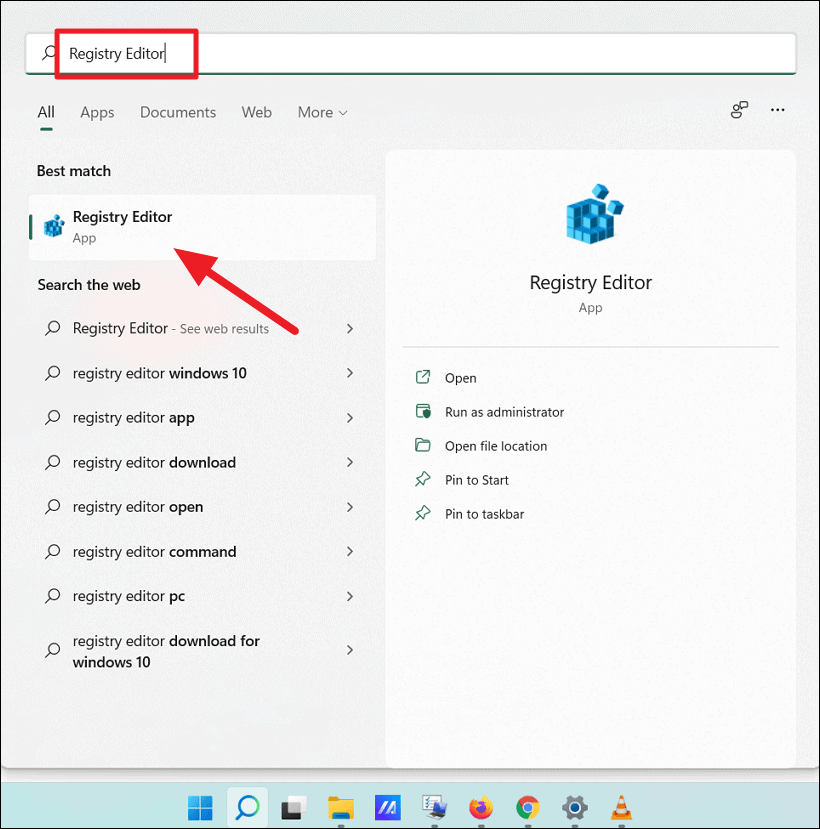Click the large Registry Editor icon in preview
This screenshot has width=820, height=829.
[594, 214]
